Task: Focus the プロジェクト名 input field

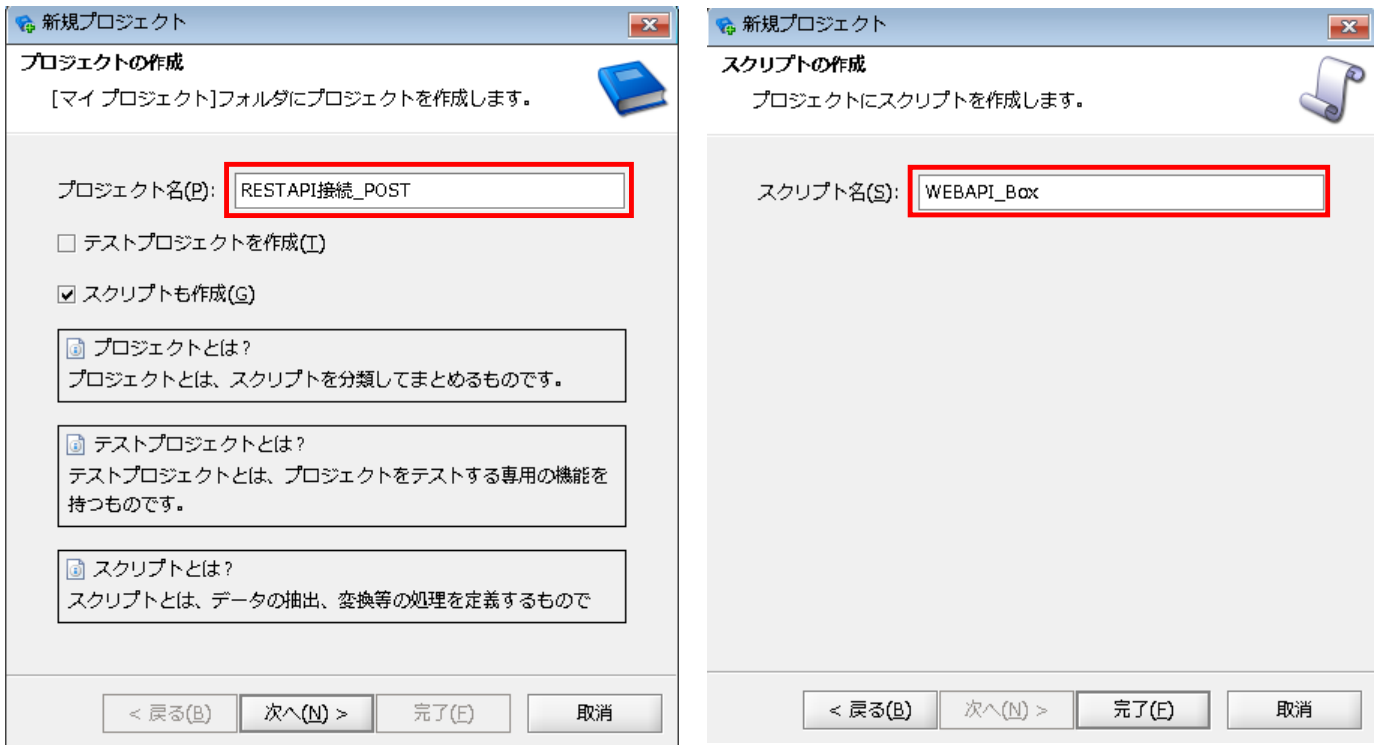Action: click(430, 190)
